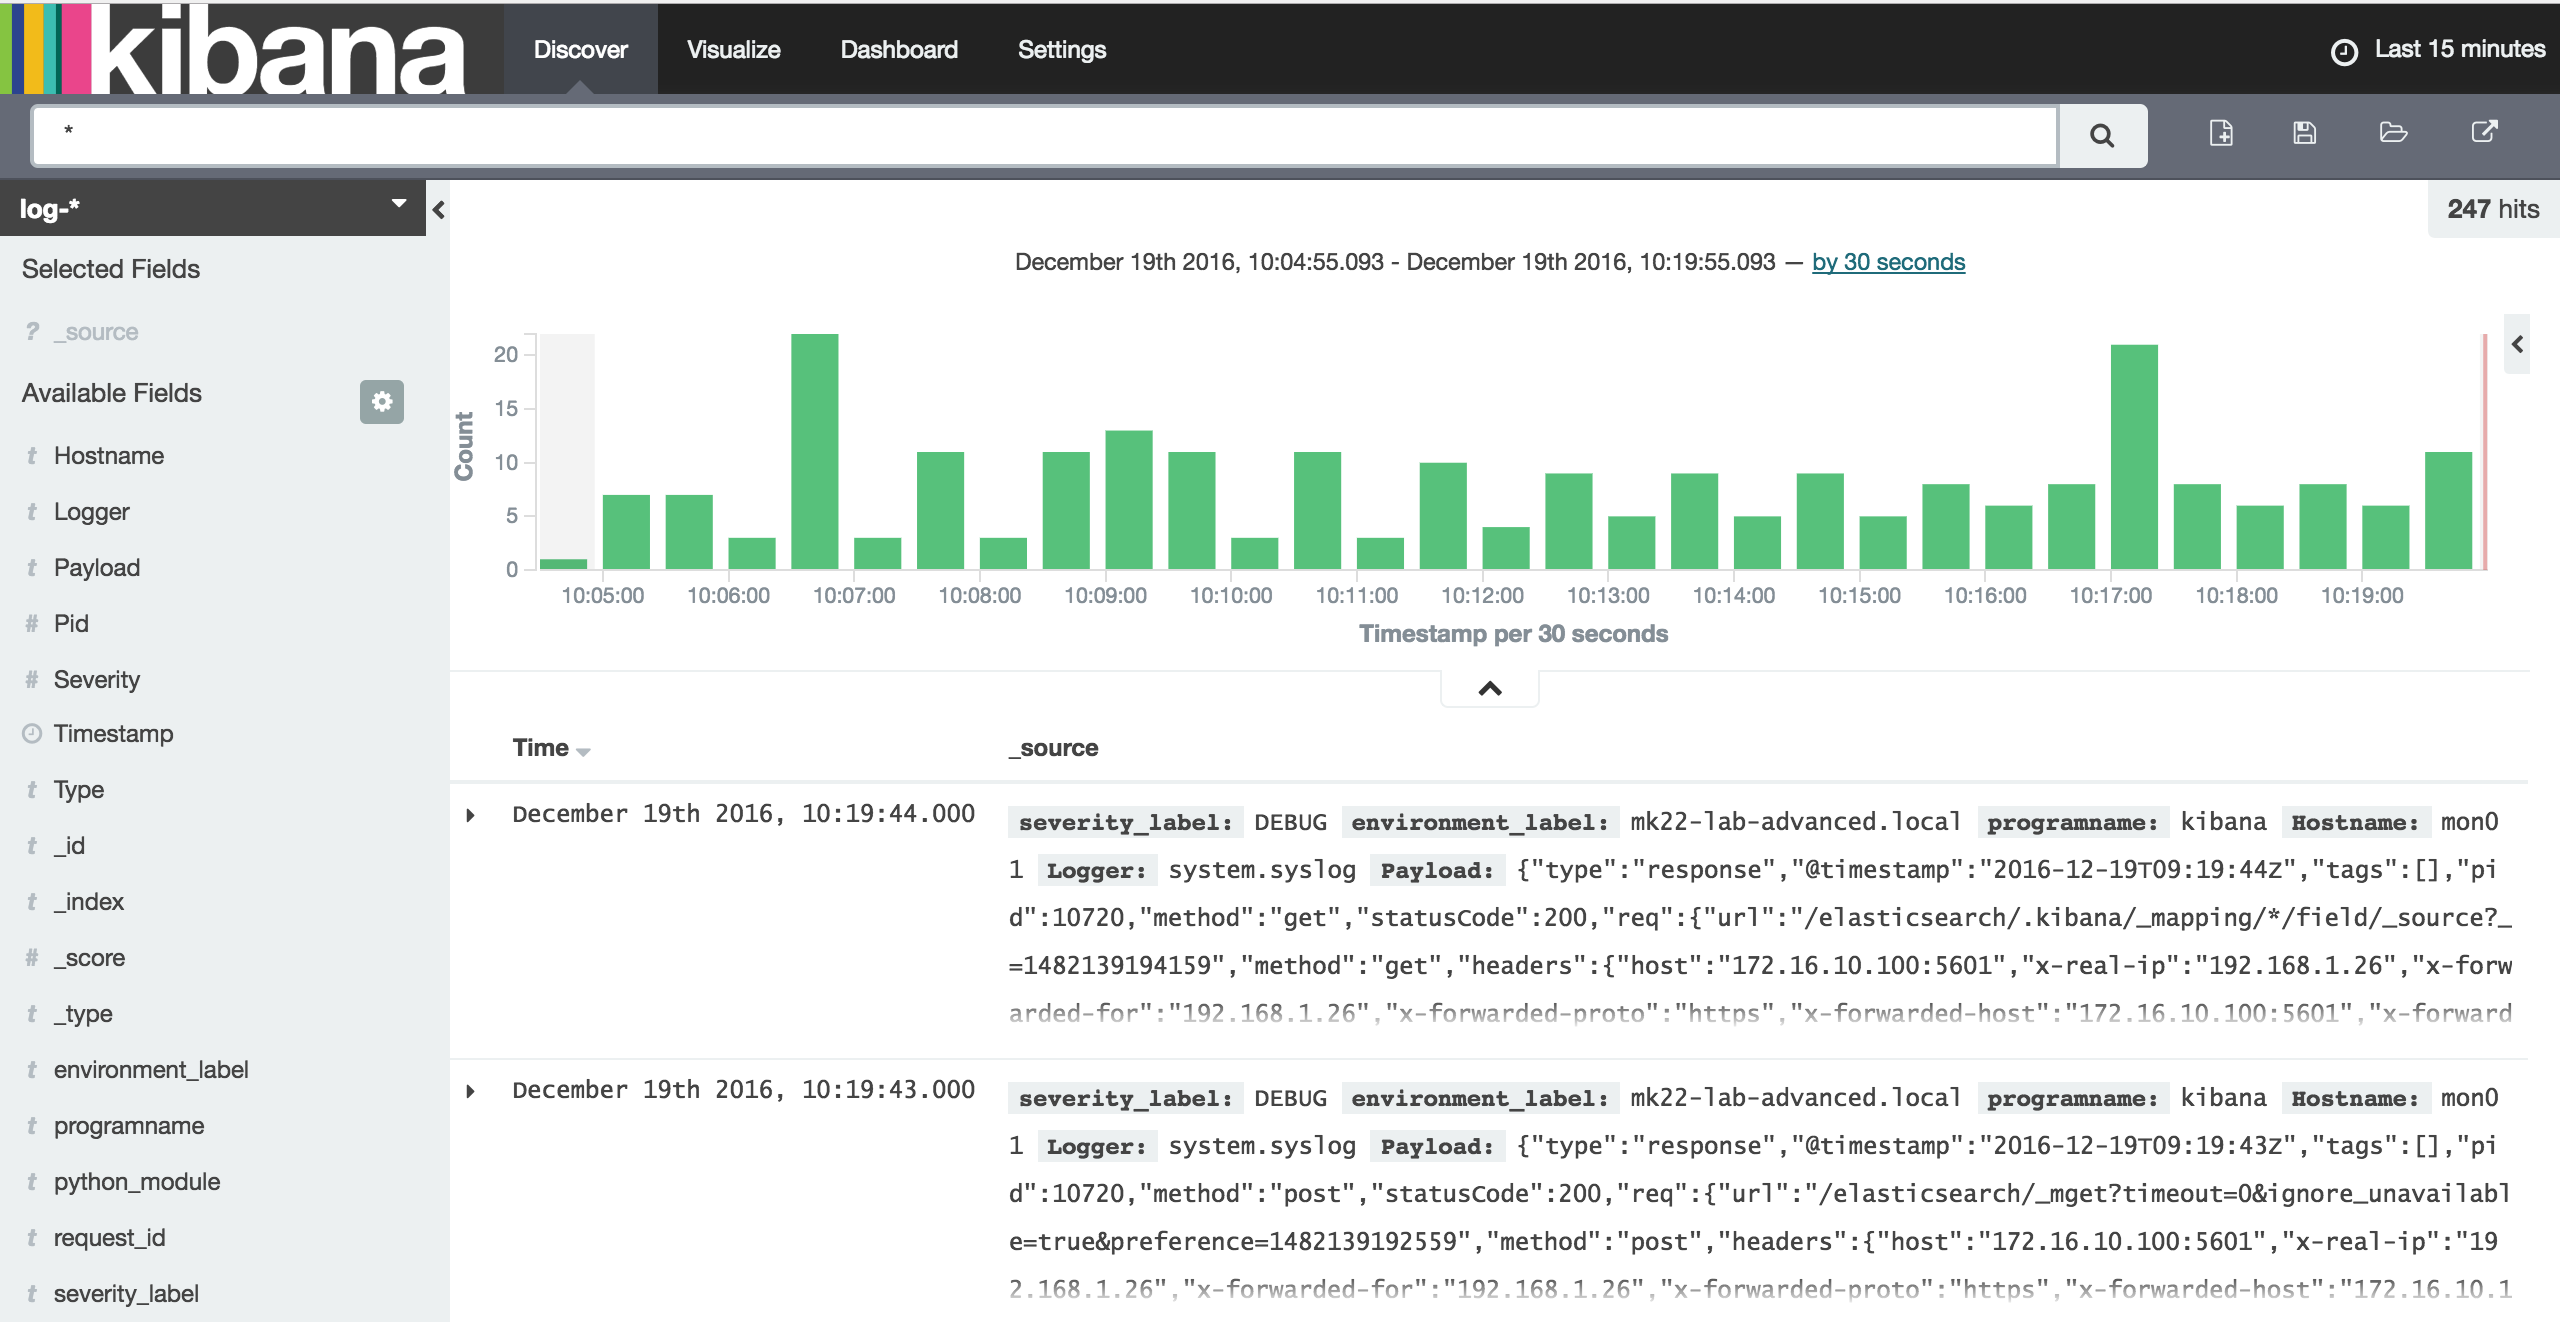Image resolution: width=2560 pixels, height=1328 pixels.
Task: Select the _index field
Action: click(89, 902)
